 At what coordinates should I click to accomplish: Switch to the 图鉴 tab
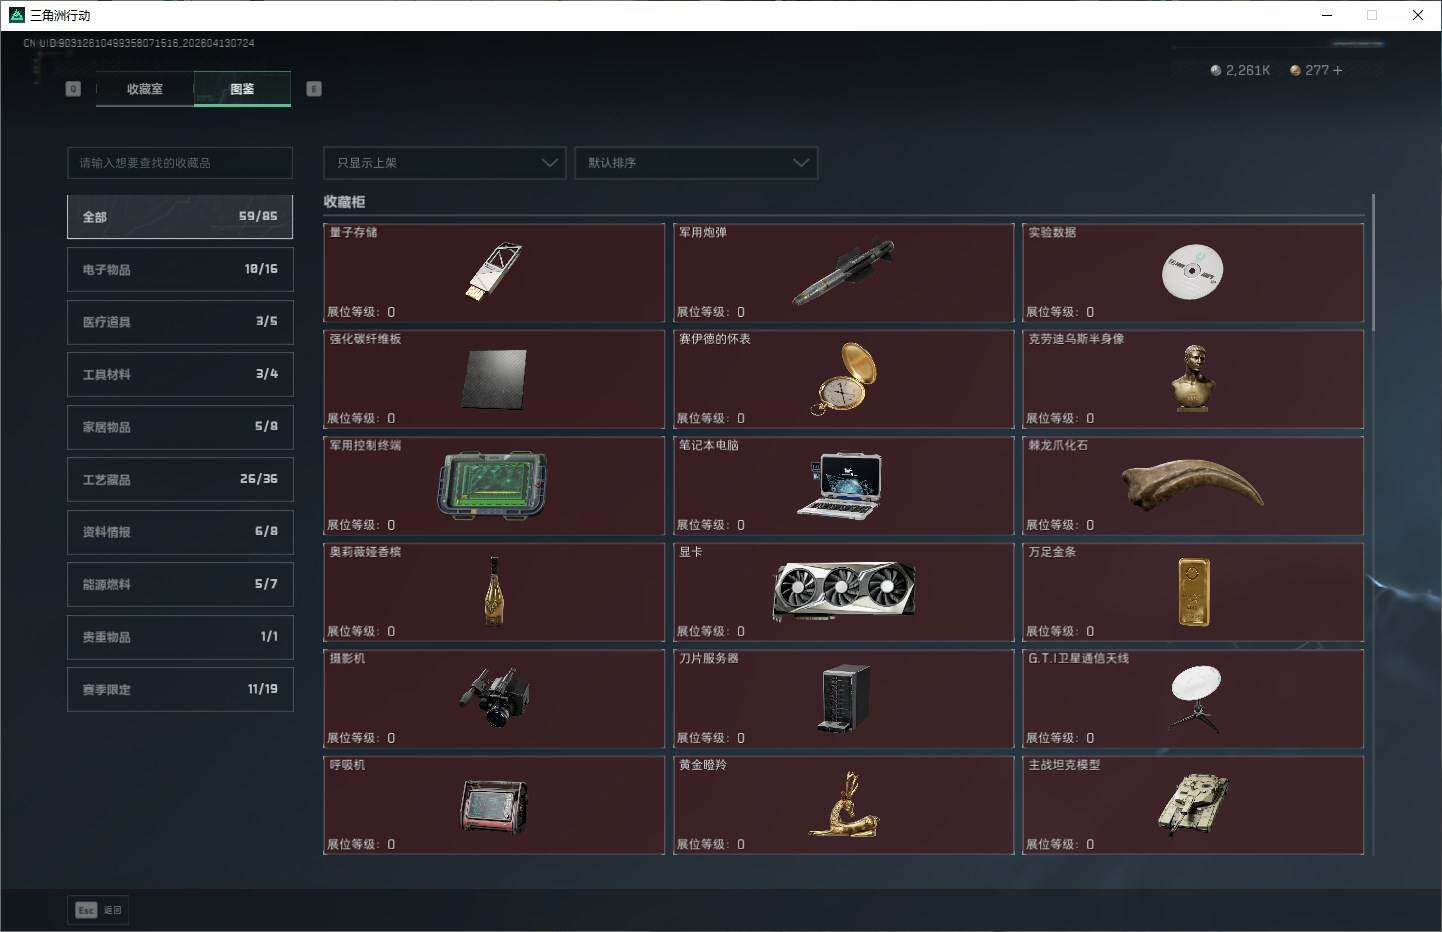click(242, 89)
